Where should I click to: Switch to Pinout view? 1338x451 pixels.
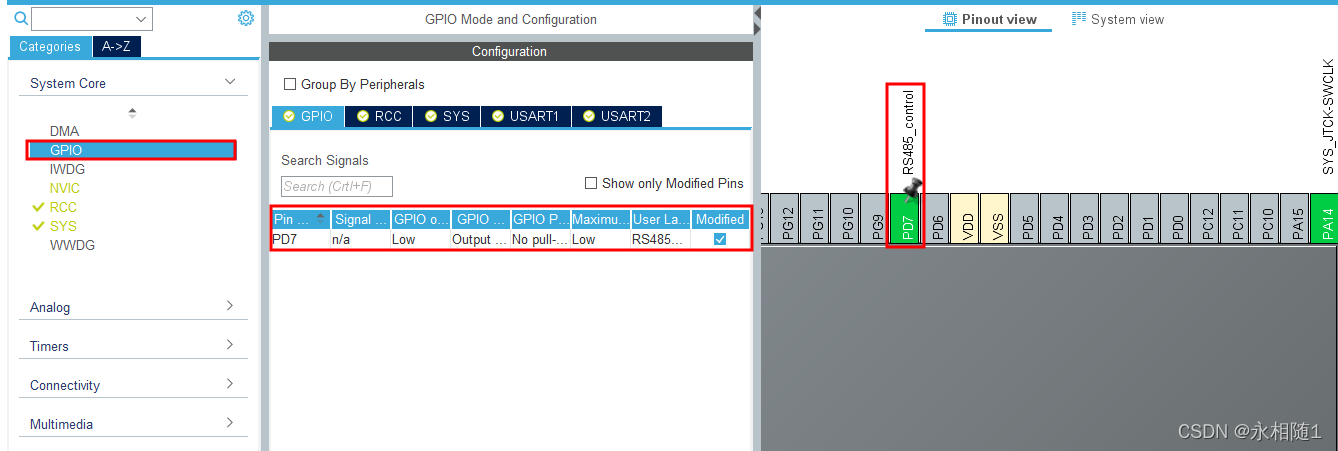click(x=989, y=19)
